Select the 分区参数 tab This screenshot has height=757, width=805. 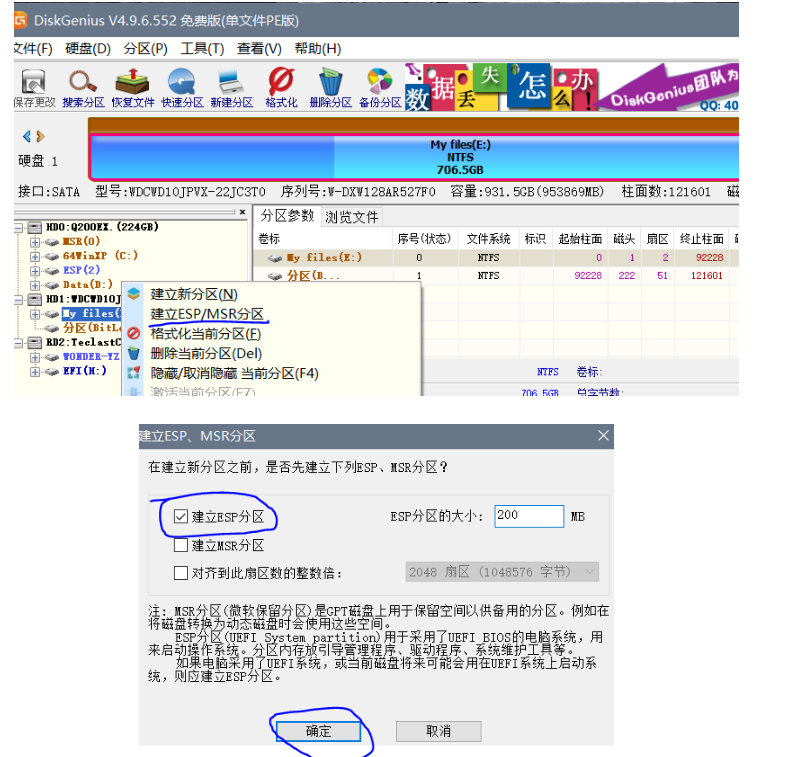[287, 216]
